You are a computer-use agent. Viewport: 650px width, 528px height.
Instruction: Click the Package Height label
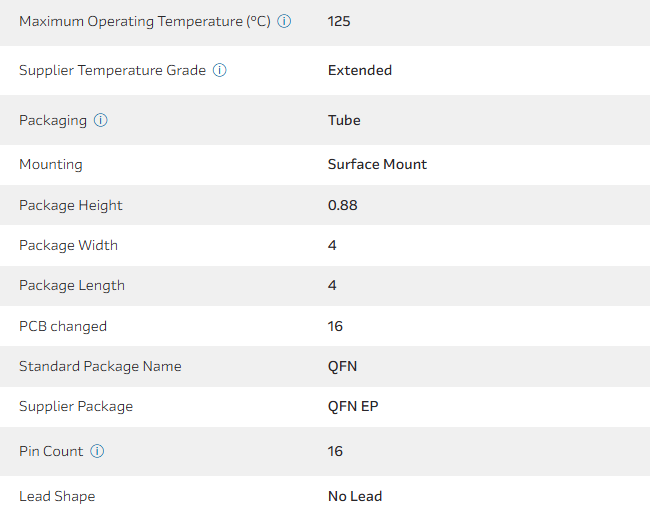point(71,206)
